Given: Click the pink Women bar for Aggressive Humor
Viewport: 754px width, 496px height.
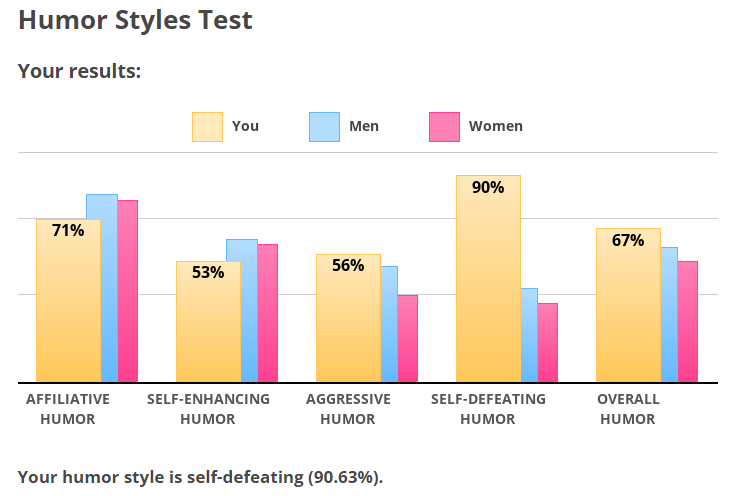Looking at the screenshot, I should point(408,338).
